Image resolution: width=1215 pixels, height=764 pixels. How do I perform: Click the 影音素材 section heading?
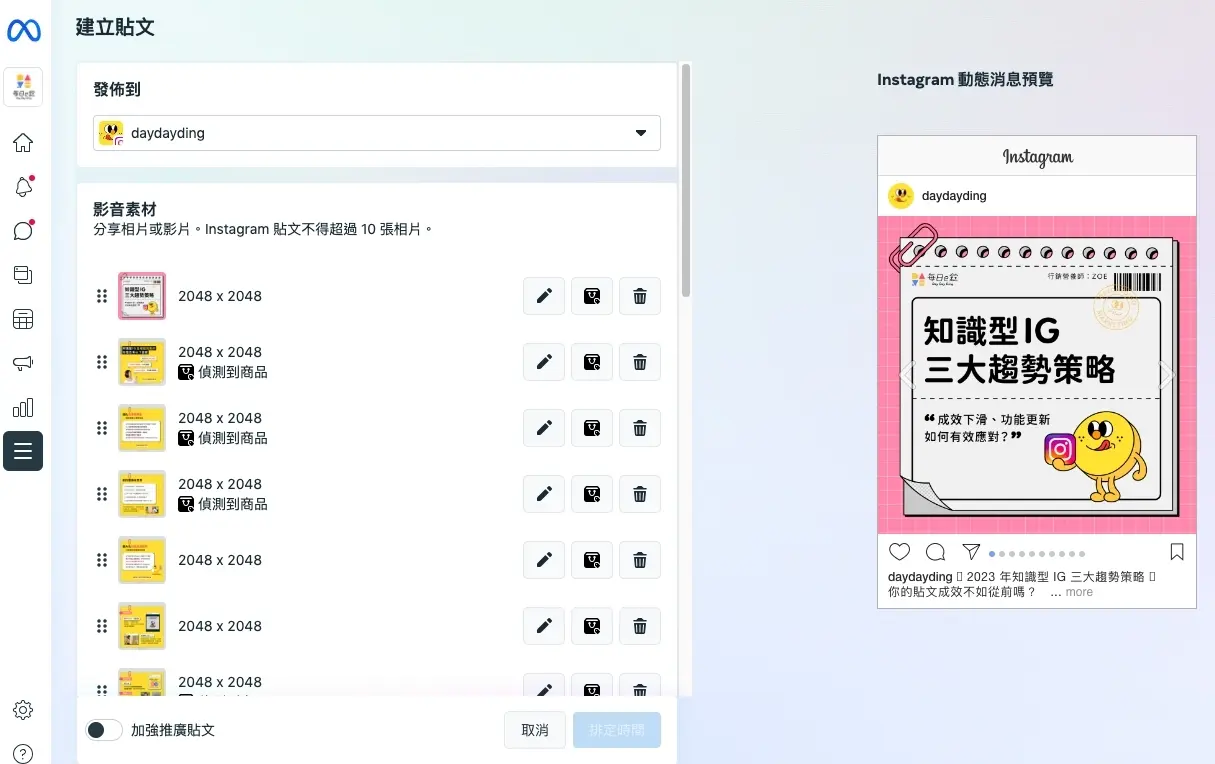[x=125, y=209]
